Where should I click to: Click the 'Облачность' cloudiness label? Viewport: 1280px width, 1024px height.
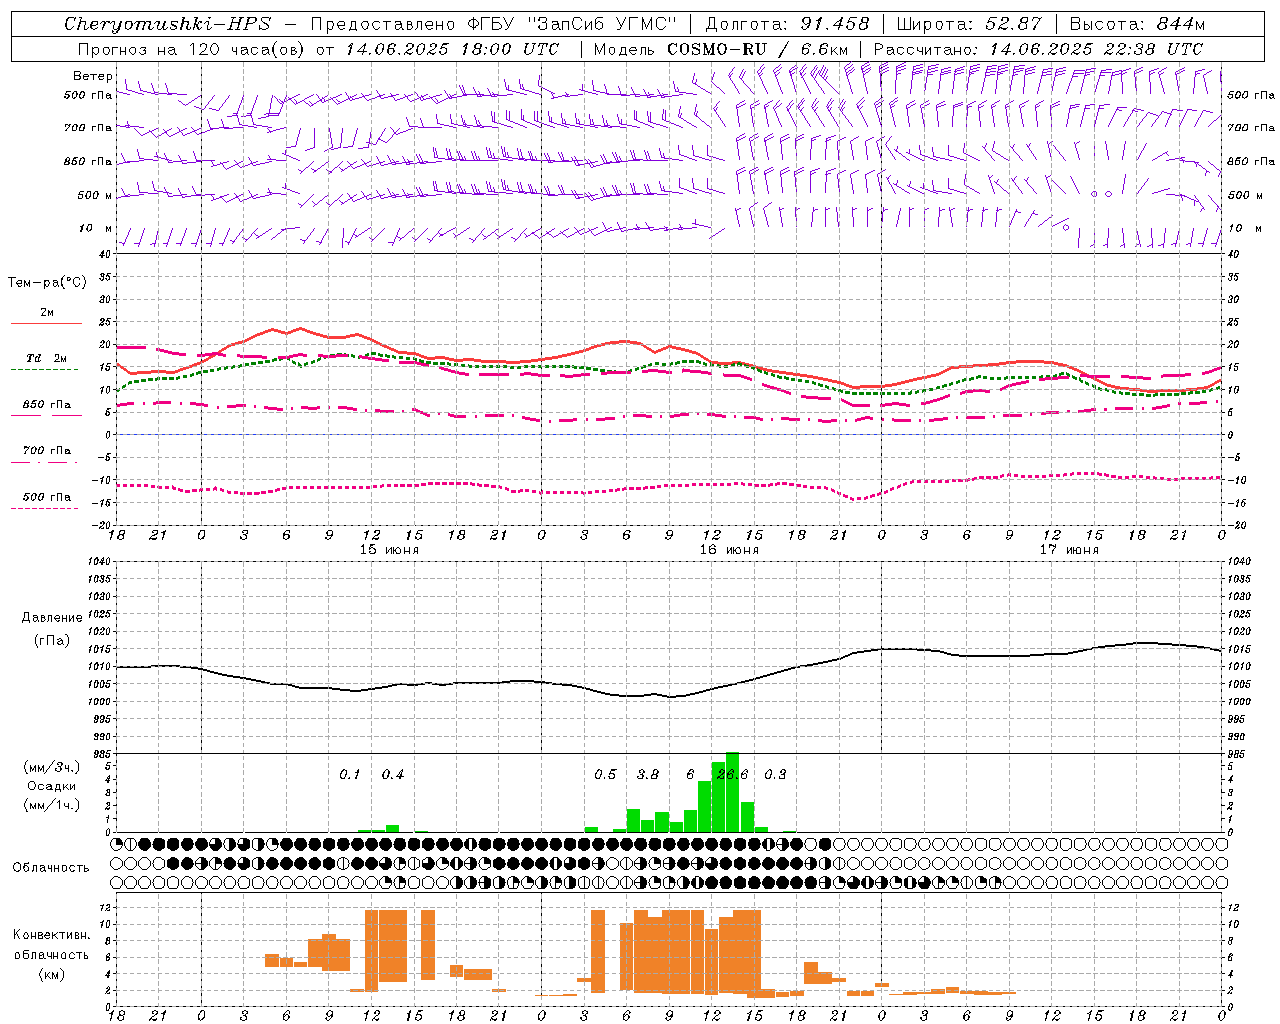51,867
